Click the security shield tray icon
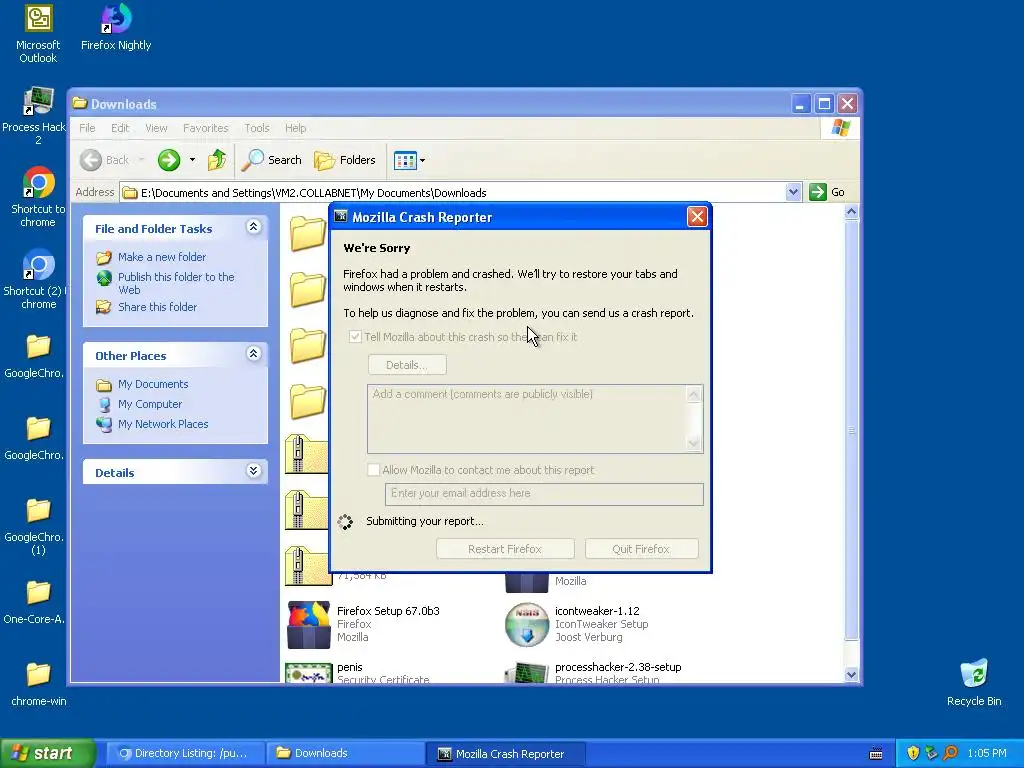 click(x=913, y=753)
